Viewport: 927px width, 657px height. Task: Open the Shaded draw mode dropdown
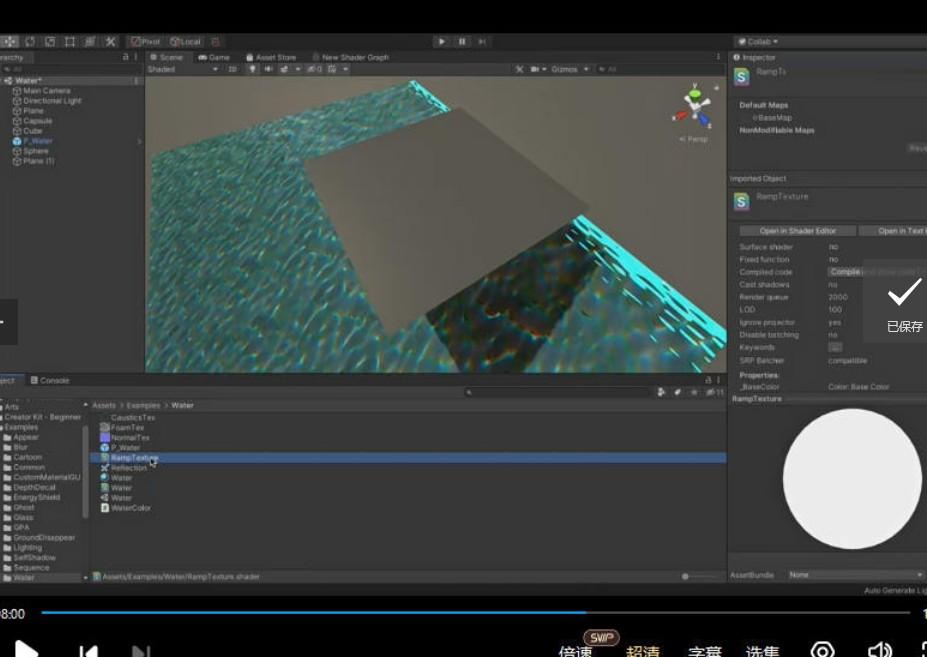(x=178, y=70)
